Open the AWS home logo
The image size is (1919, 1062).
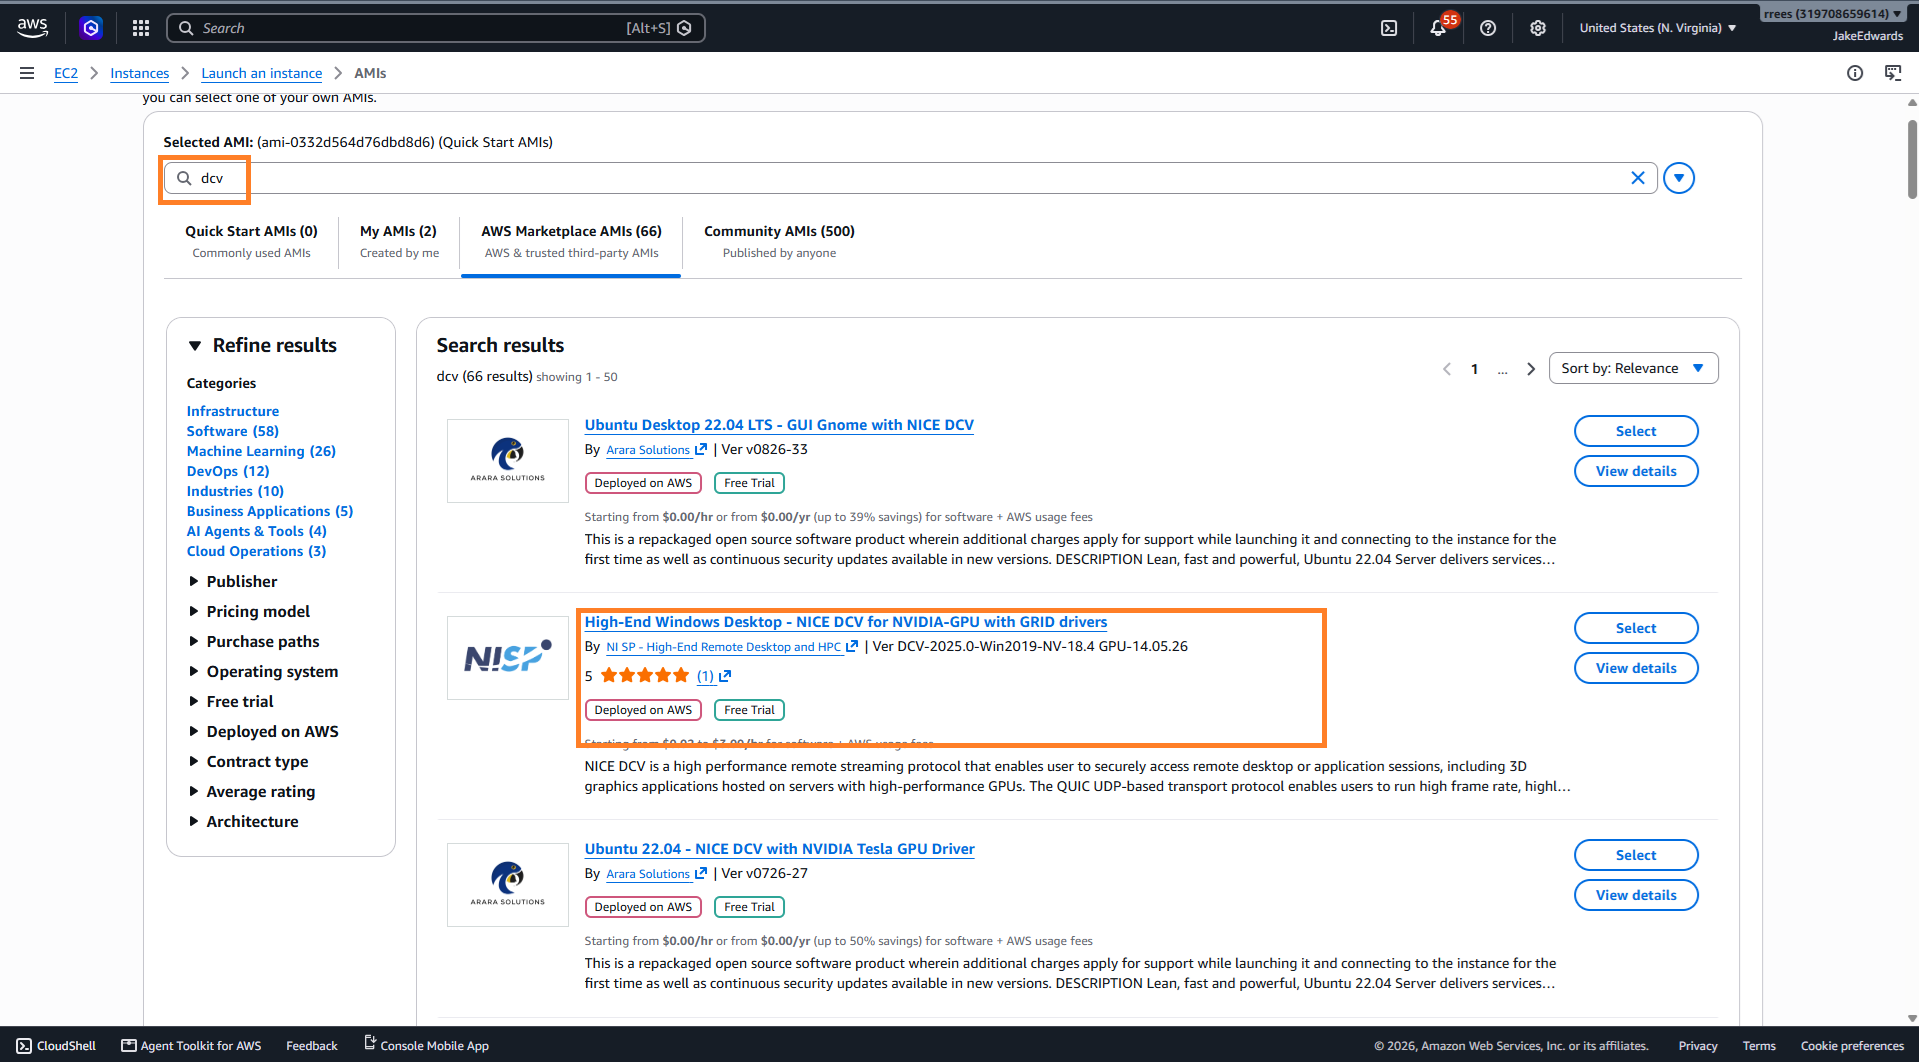32,28
